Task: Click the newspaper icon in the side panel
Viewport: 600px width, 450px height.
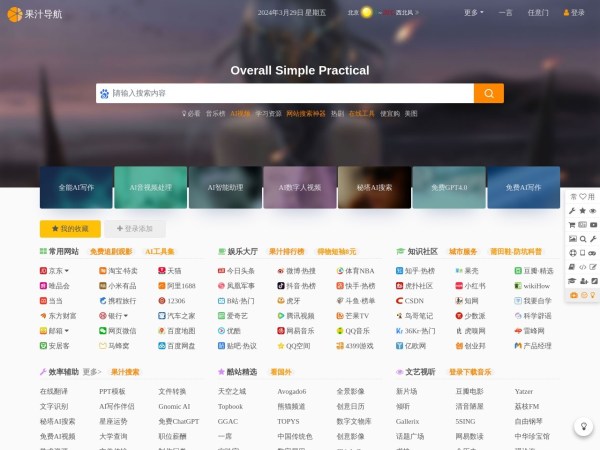Action: pyautogui.click(x=582, y=225)
